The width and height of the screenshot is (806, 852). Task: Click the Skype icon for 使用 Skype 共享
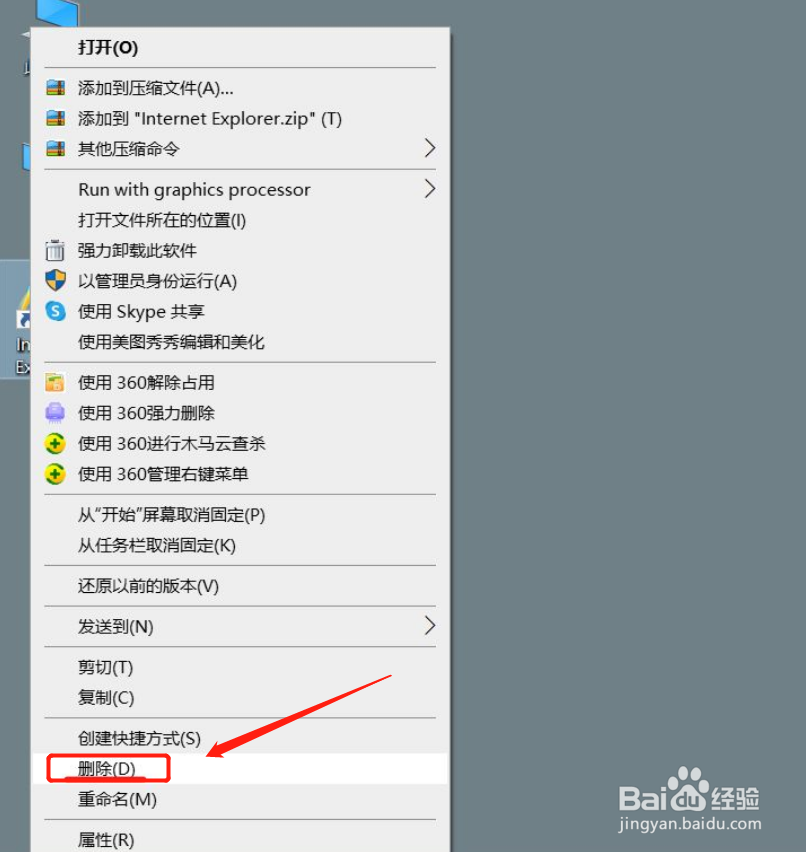pyautogui.click(x=55, y=311)
